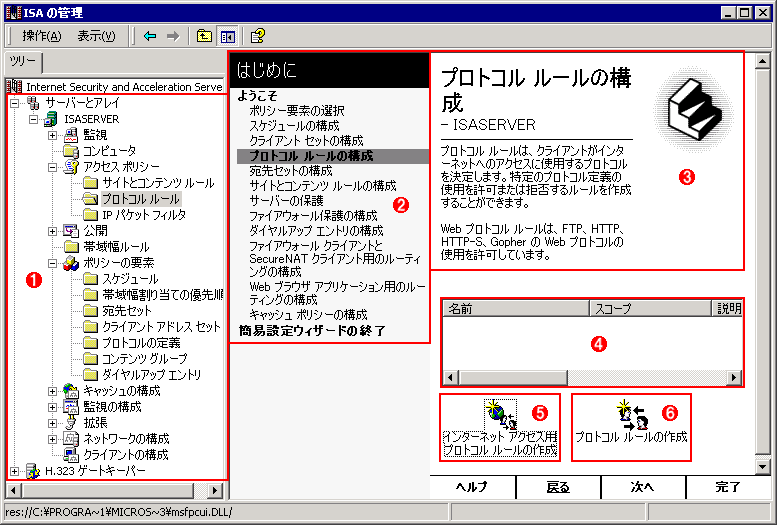The image size is (777, 525).
Task: Click the ネットワークの構成 icon
Action: (x=71, y=439)
